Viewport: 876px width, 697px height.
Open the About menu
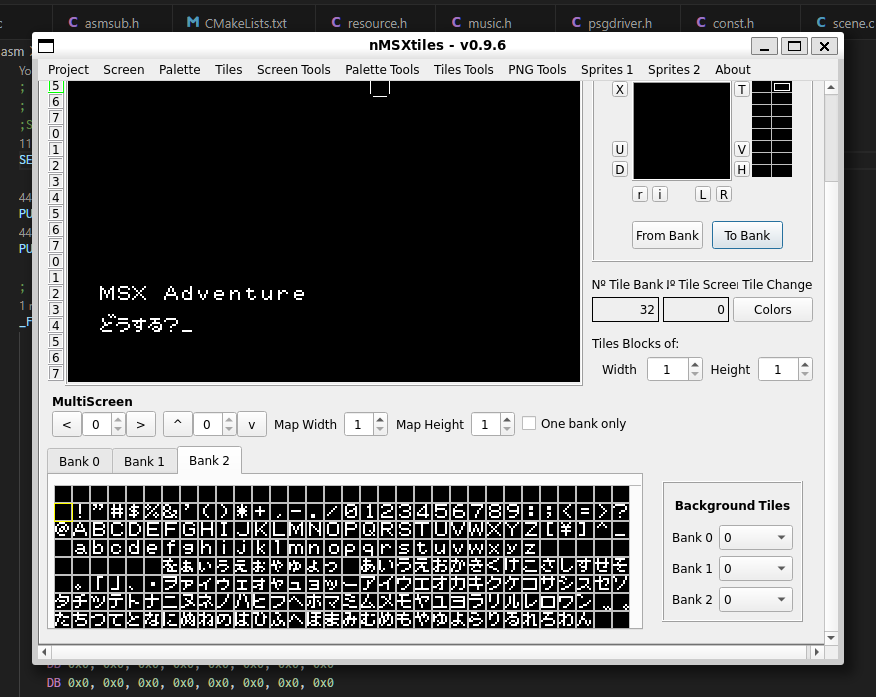[732, 69]
